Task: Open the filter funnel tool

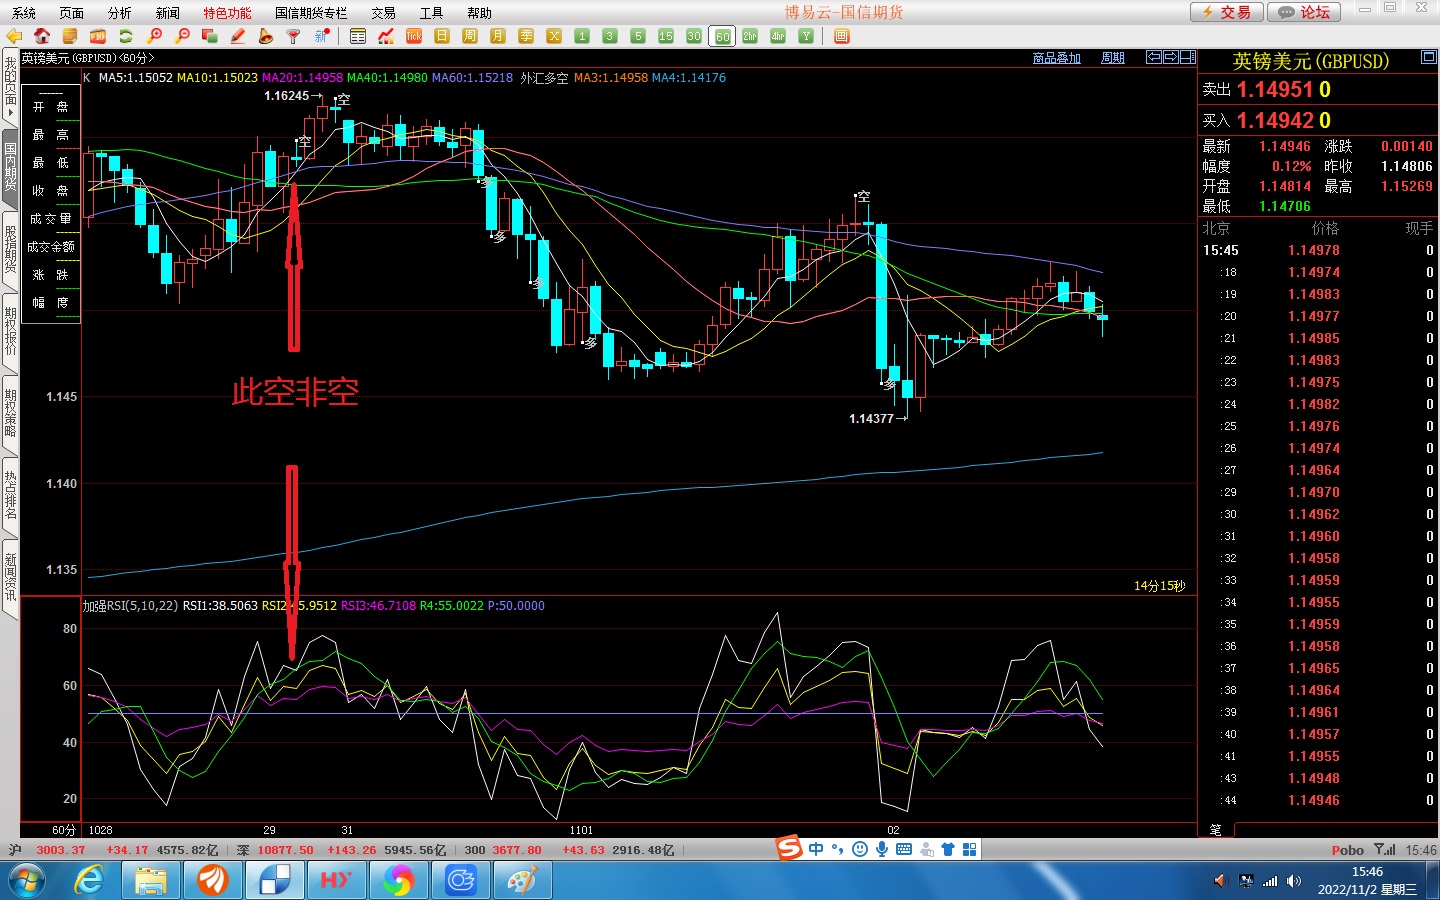Action: [x=293, y=36]
